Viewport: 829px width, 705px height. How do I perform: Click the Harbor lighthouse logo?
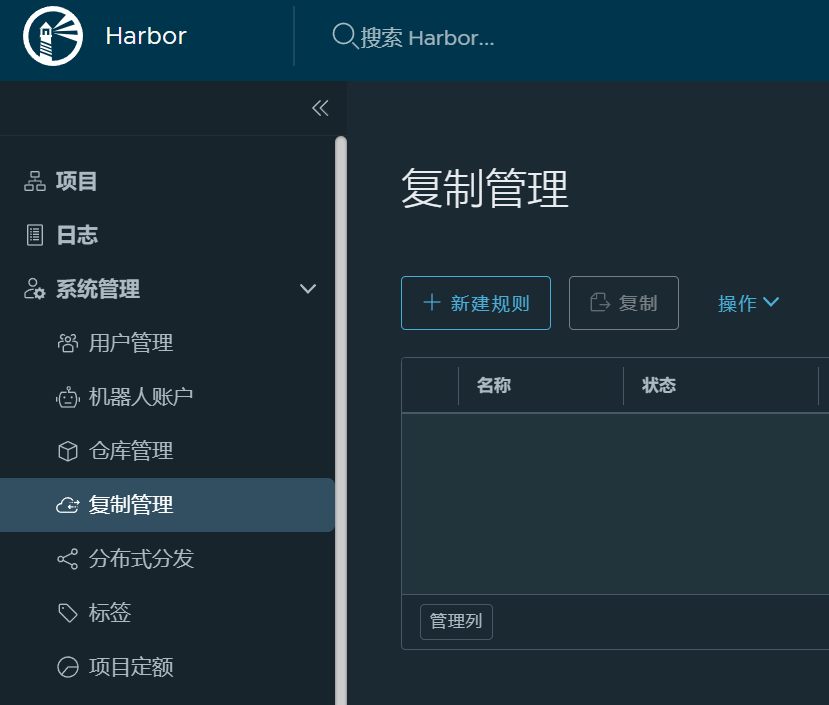pos(53,36)
